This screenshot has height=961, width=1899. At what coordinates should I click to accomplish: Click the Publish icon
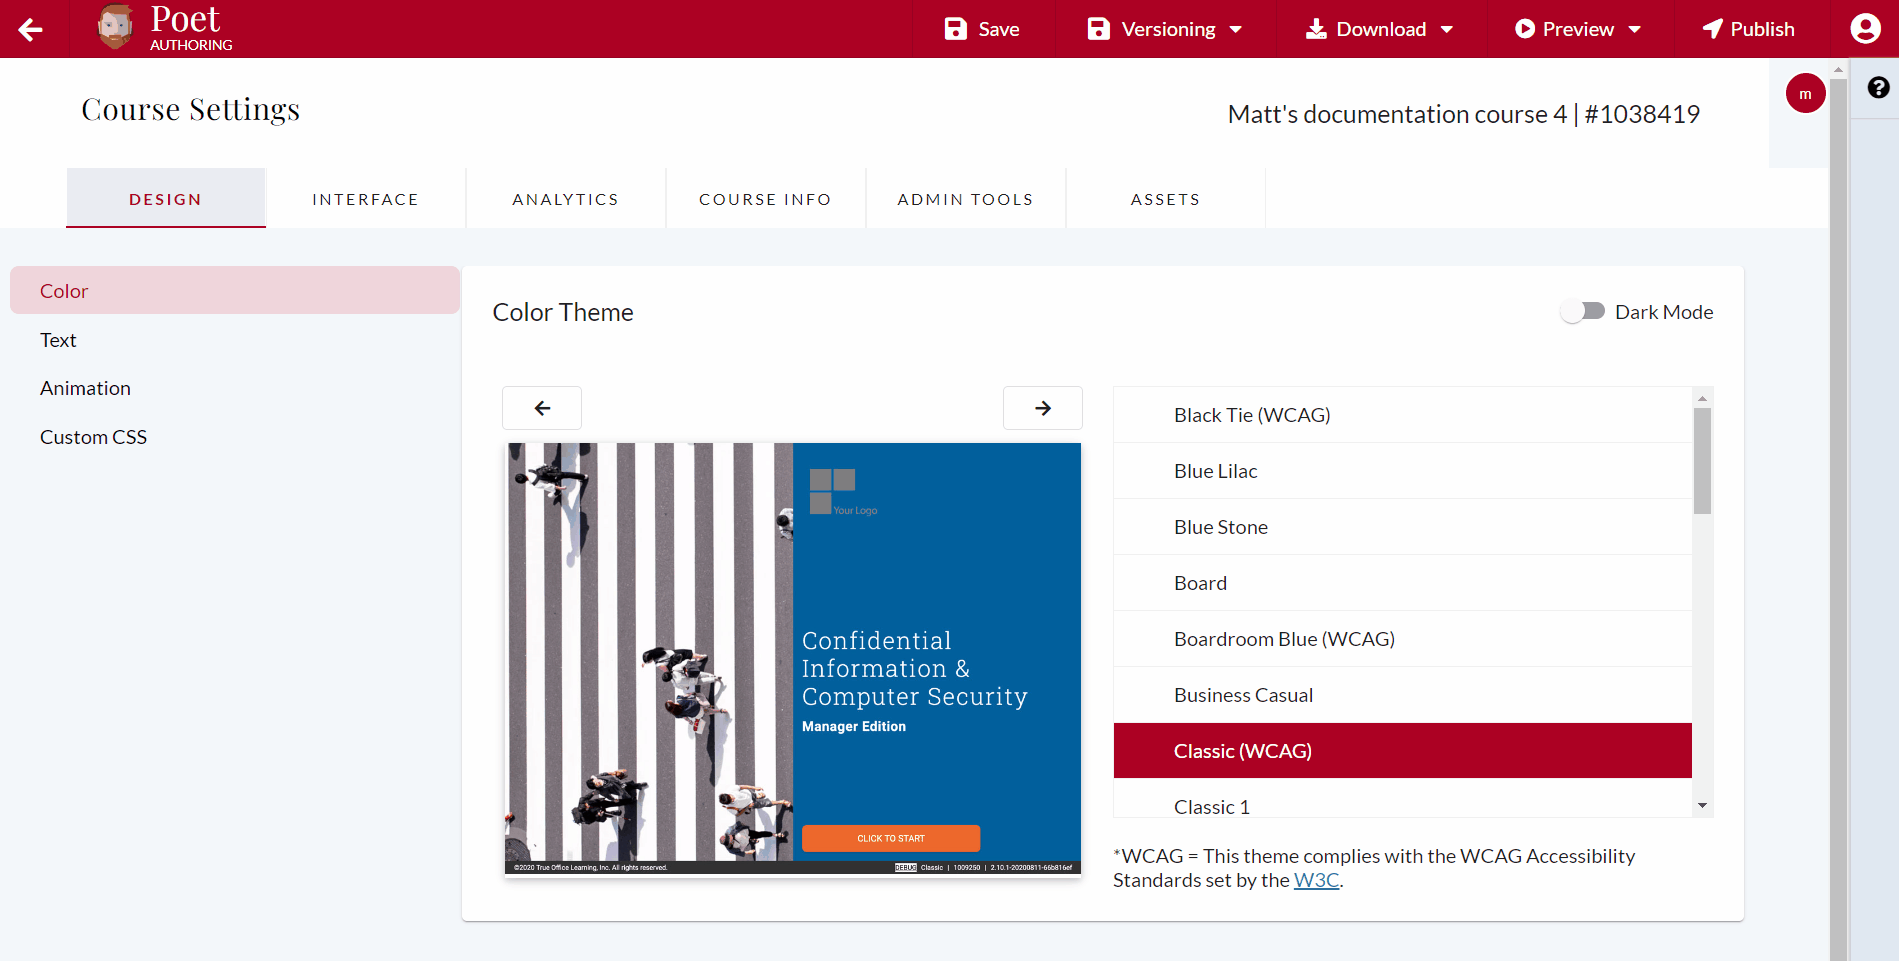click(1712, 28)
